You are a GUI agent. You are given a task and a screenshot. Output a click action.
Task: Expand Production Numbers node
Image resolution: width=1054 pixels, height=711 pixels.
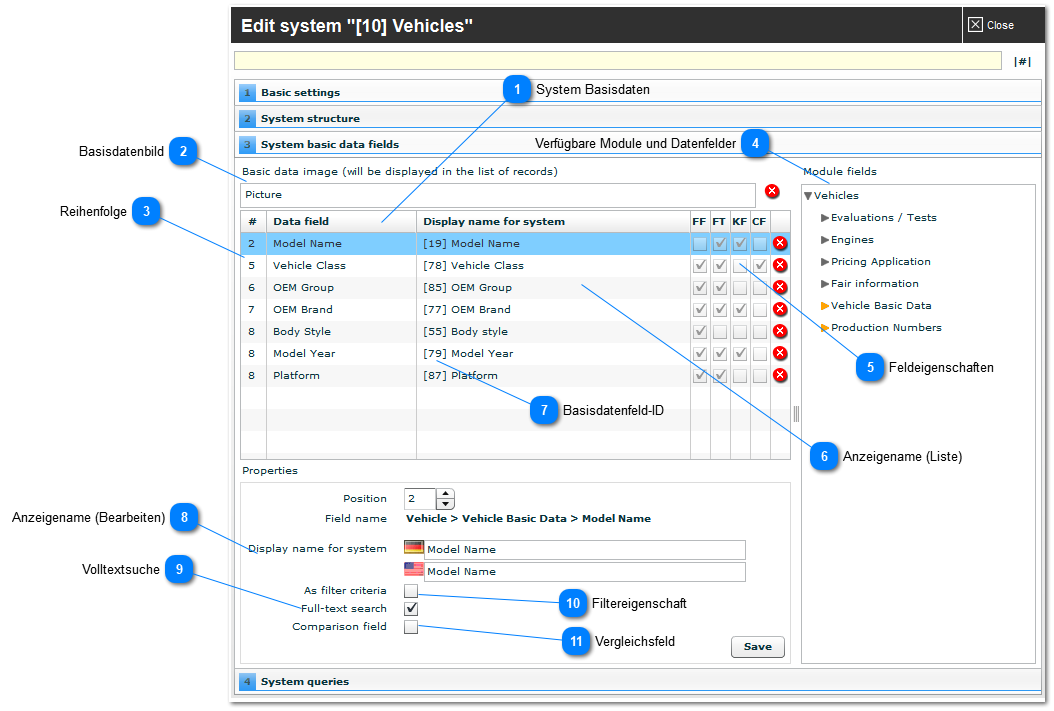coord(825,328)
